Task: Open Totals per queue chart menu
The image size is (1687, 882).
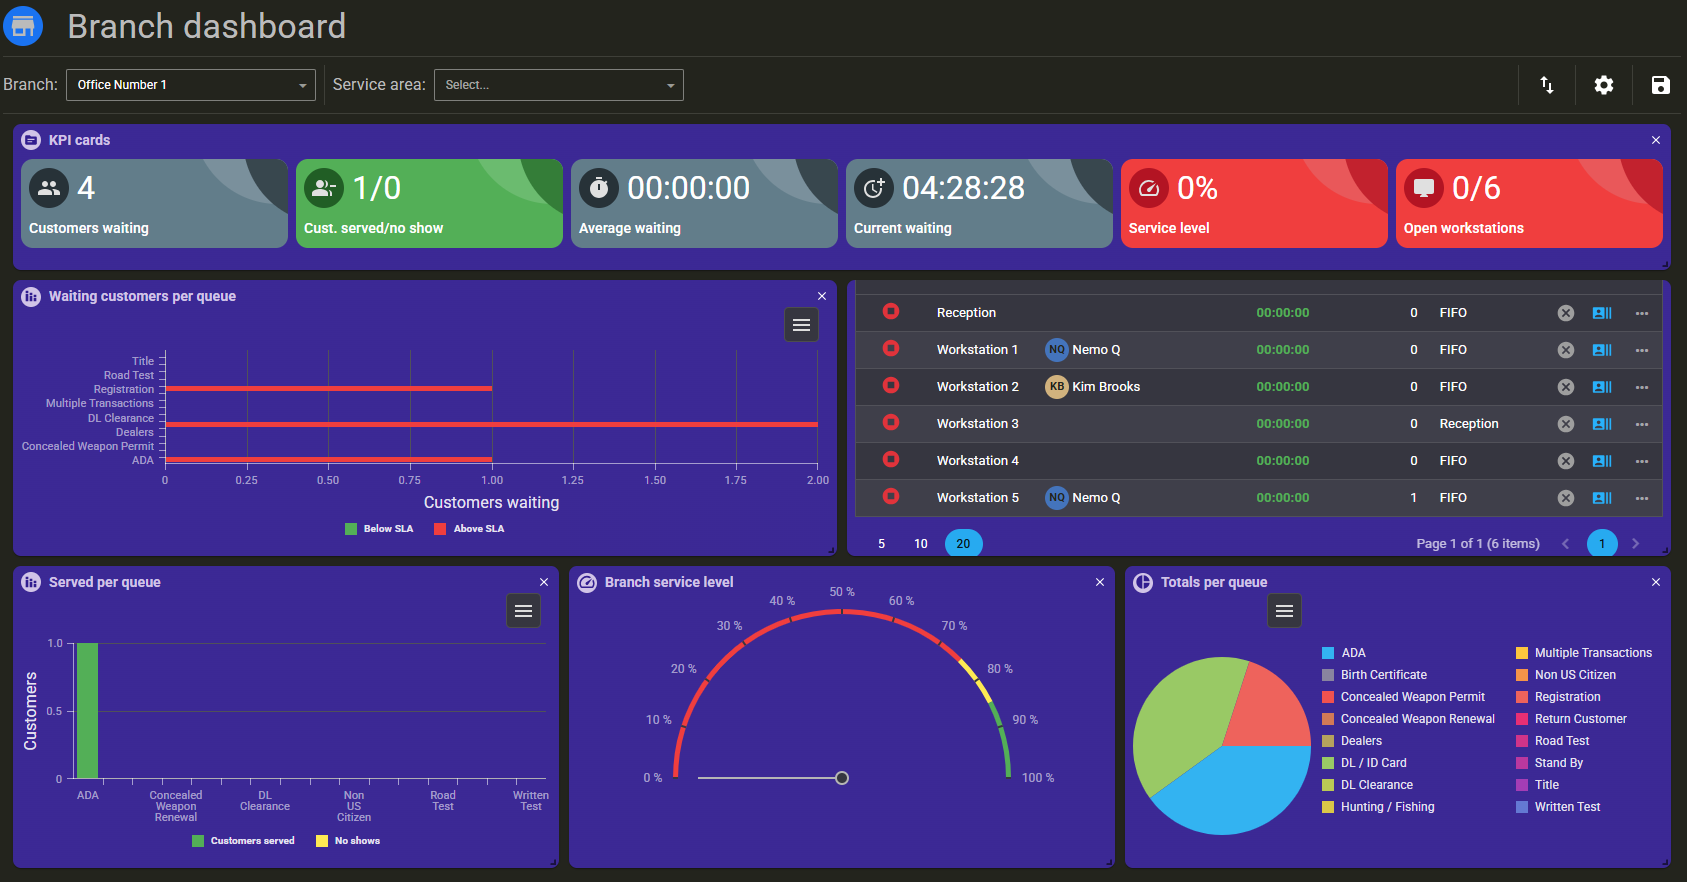Action: tap(1285, 611)
